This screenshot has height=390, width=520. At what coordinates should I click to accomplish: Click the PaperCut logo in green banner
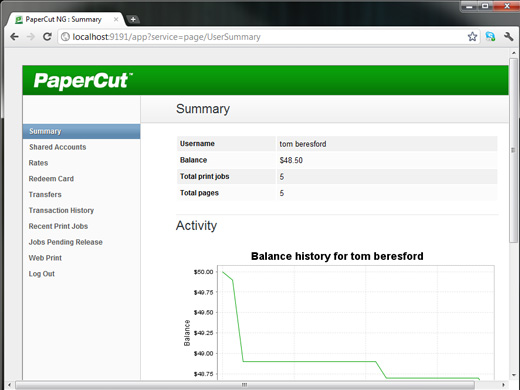[83, 81]
